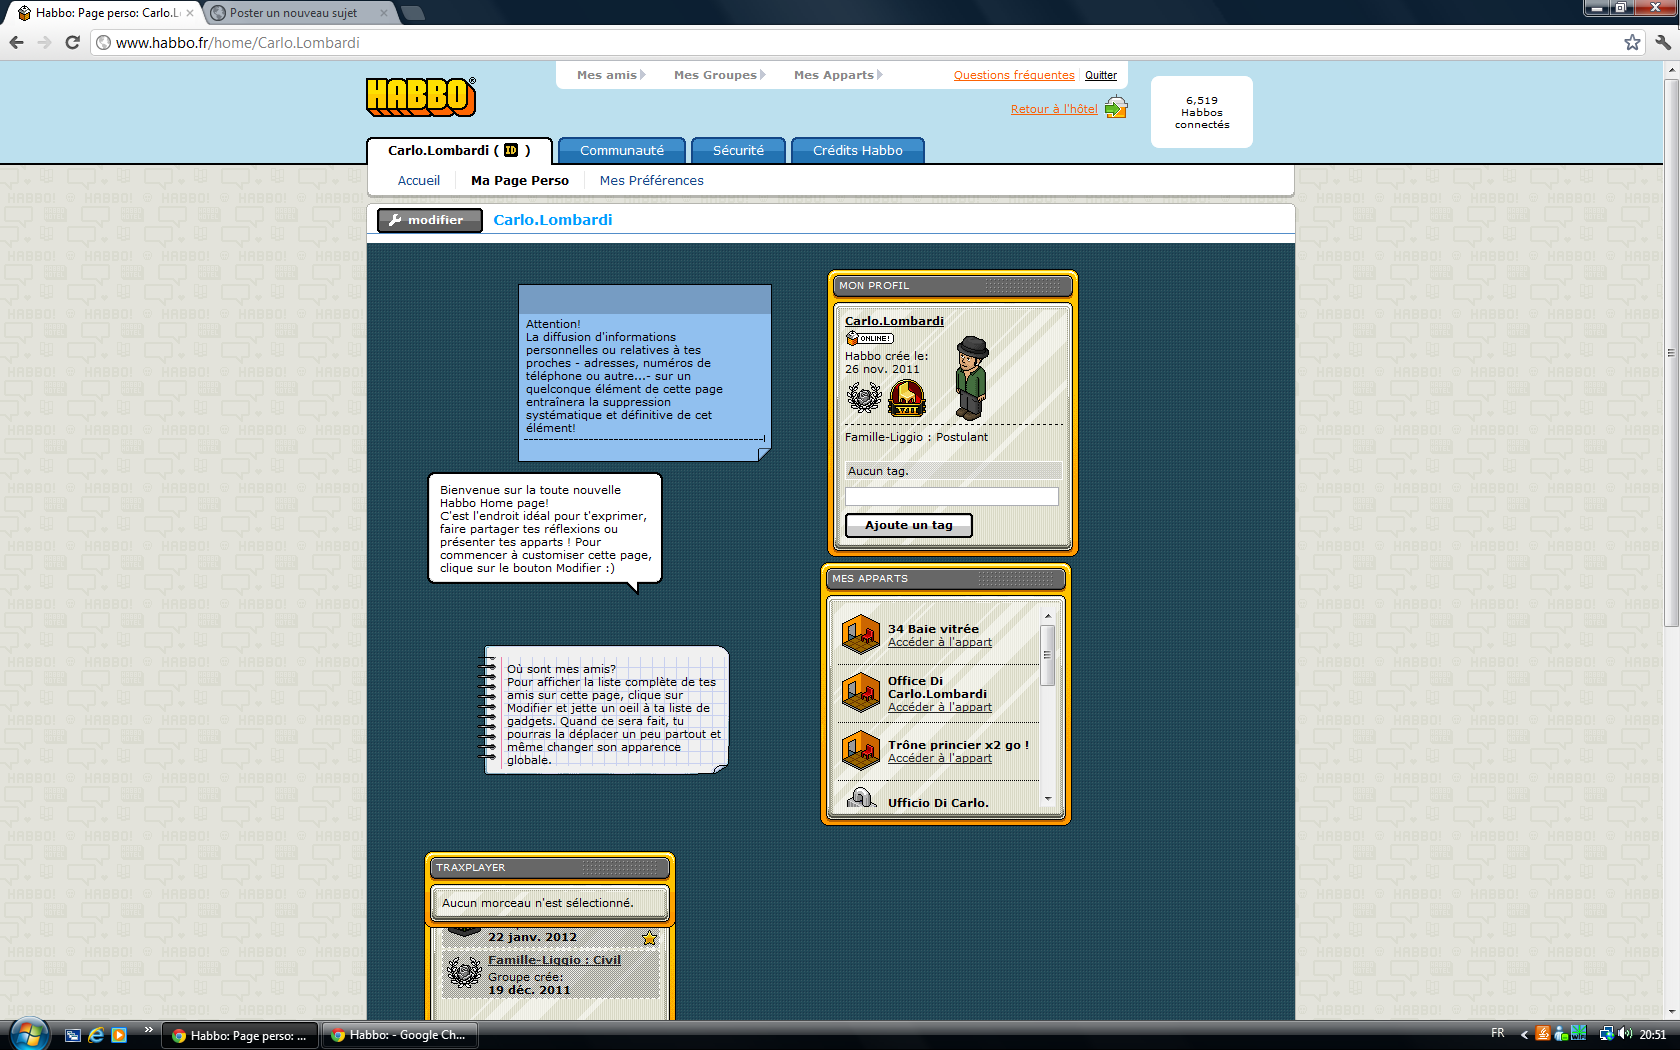Click the ID badge icon next to Carlo.Lombardi

511,150
